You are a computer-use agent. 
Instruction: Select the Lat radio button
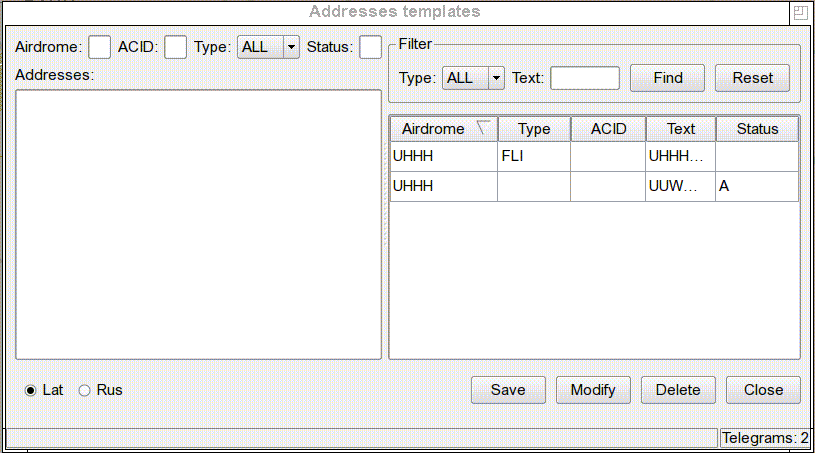point(31,390)
